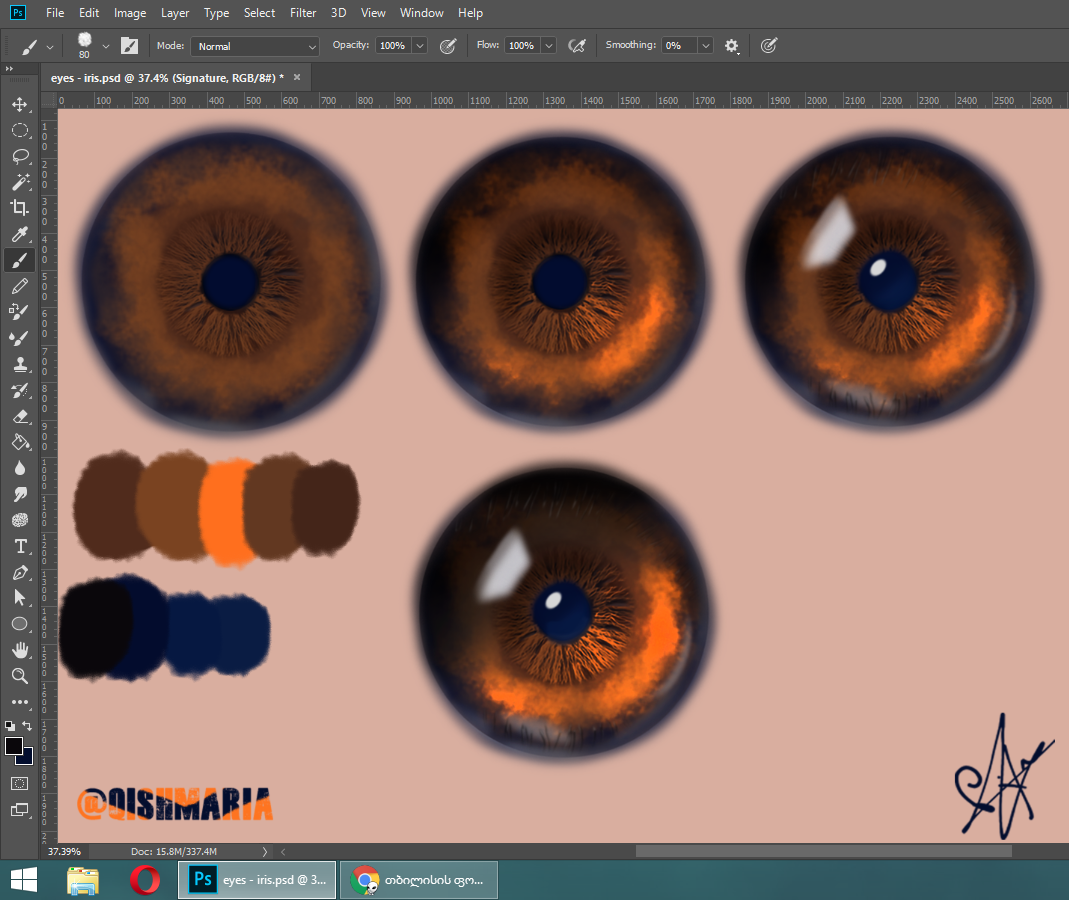Open the Windows Start menu
1069x900 pixels.
tap(24, 880)
